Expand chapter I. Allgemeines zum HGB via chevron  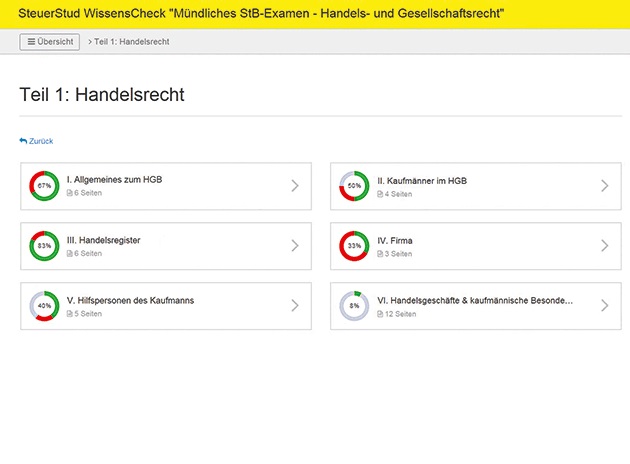point(295,185)
